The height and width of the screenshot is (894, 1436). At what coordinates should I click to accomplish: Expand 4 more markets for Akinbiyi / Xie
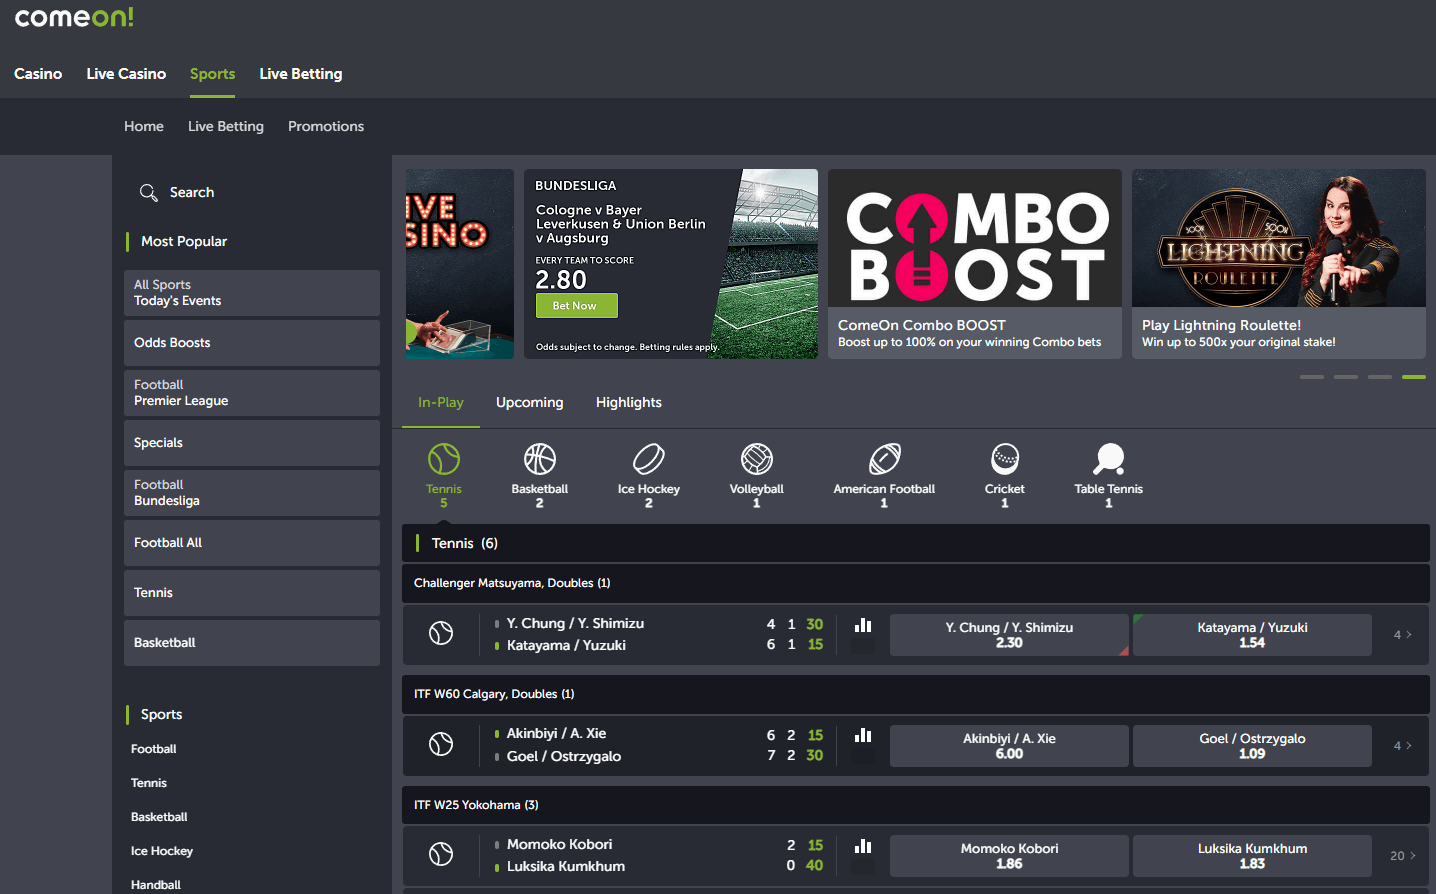(x=1402, y=746)
